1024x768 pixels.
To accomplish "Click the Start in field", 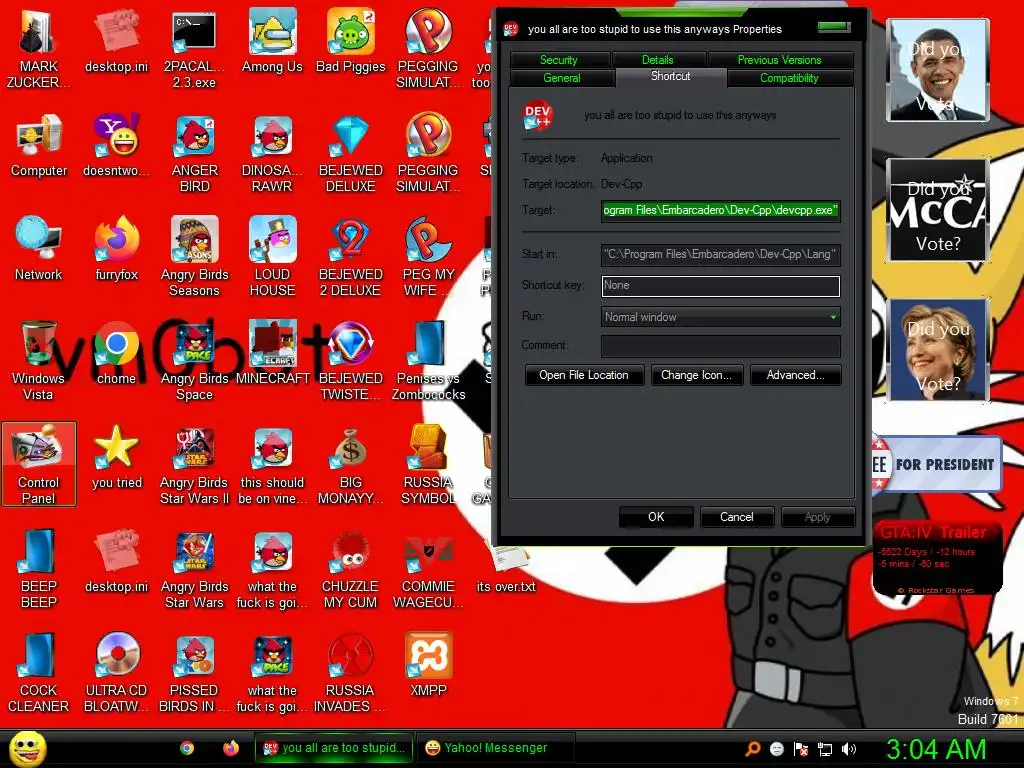I will pyautogui.click(x=720, y=254).
